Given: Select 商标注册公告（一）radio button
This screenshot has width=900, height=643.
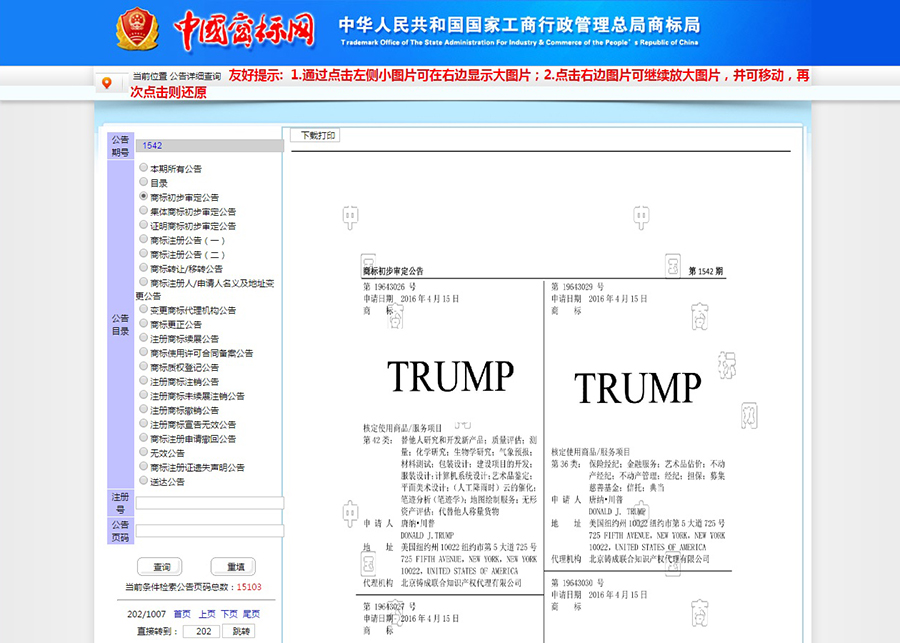Looking at the screenshot, I should click(143, 239).
